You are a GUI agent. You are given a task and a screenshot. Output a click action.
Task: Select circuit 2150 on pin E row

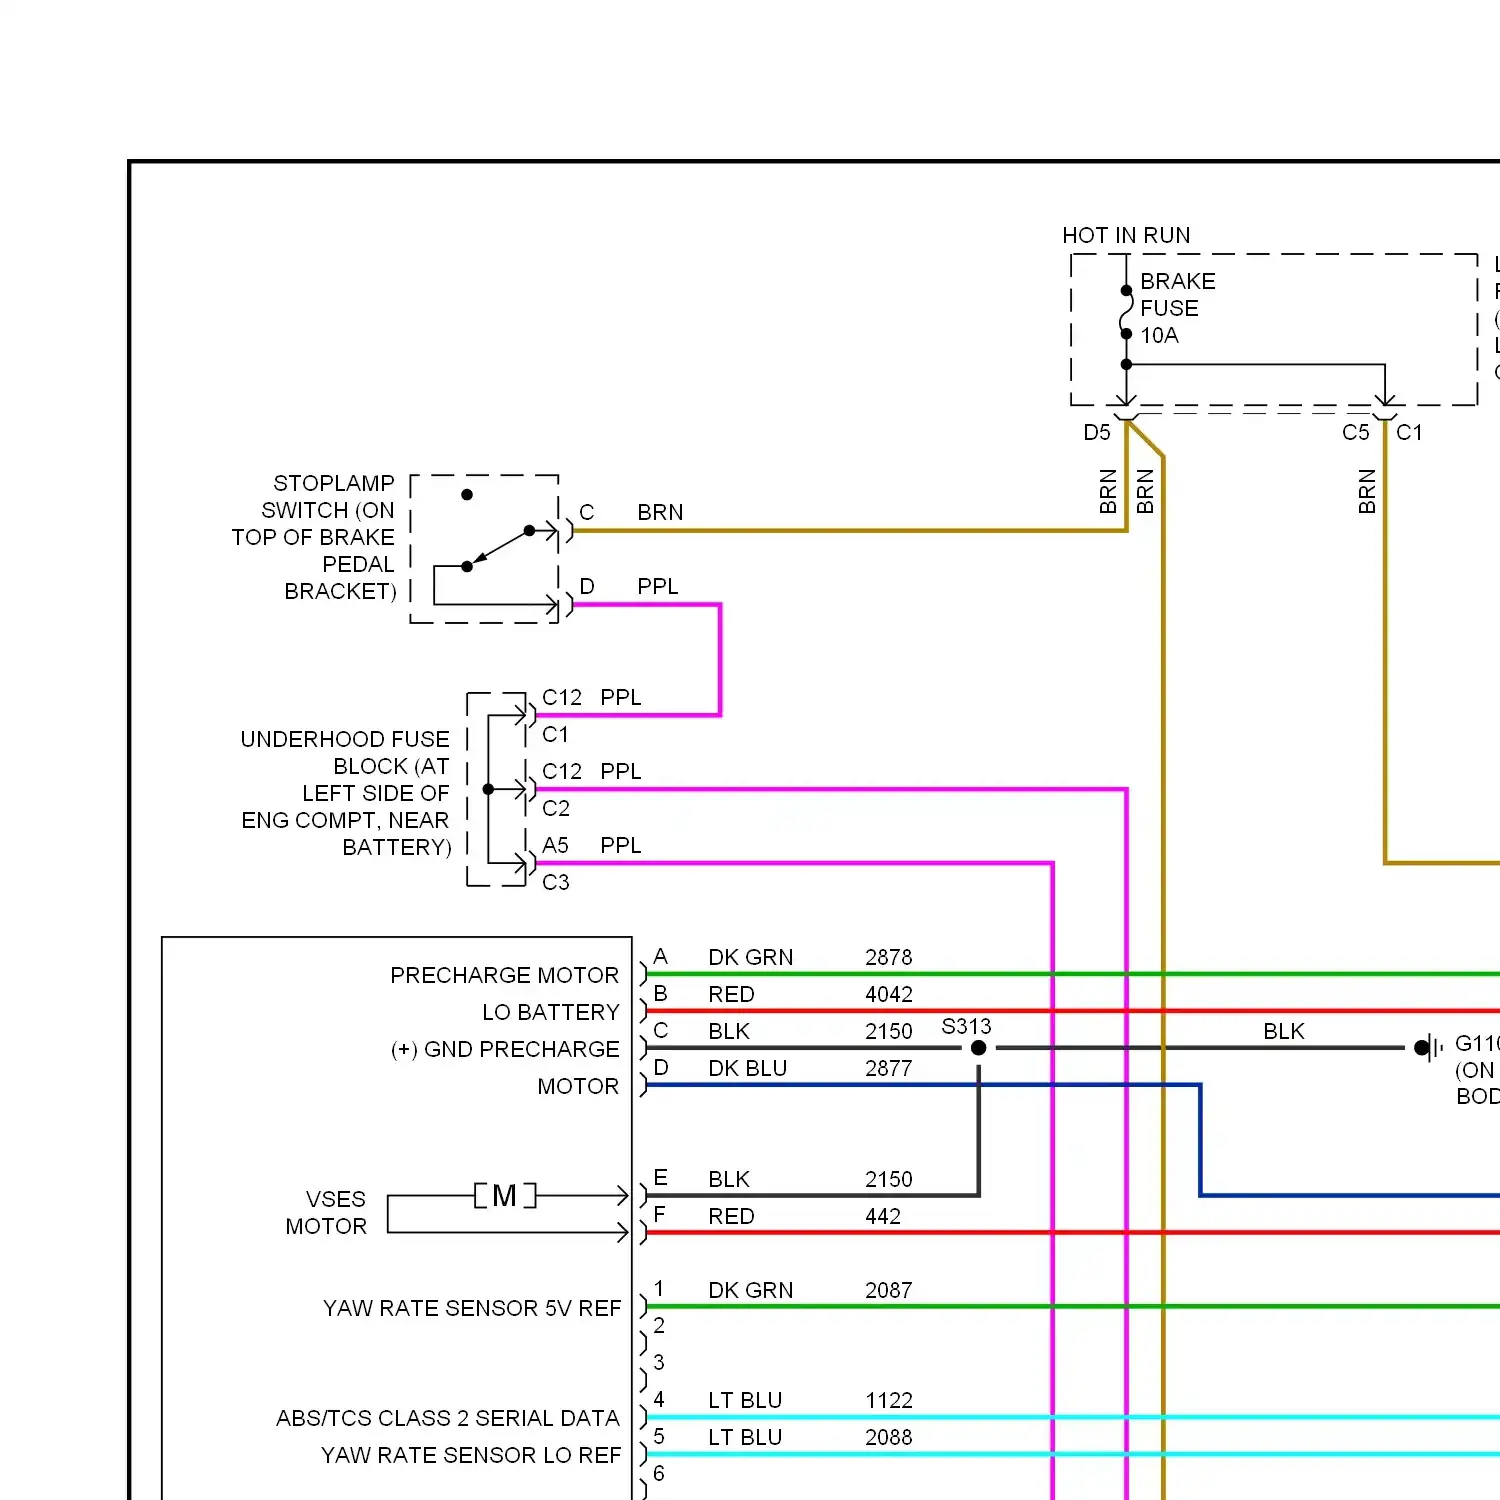tap(888, 1179)
